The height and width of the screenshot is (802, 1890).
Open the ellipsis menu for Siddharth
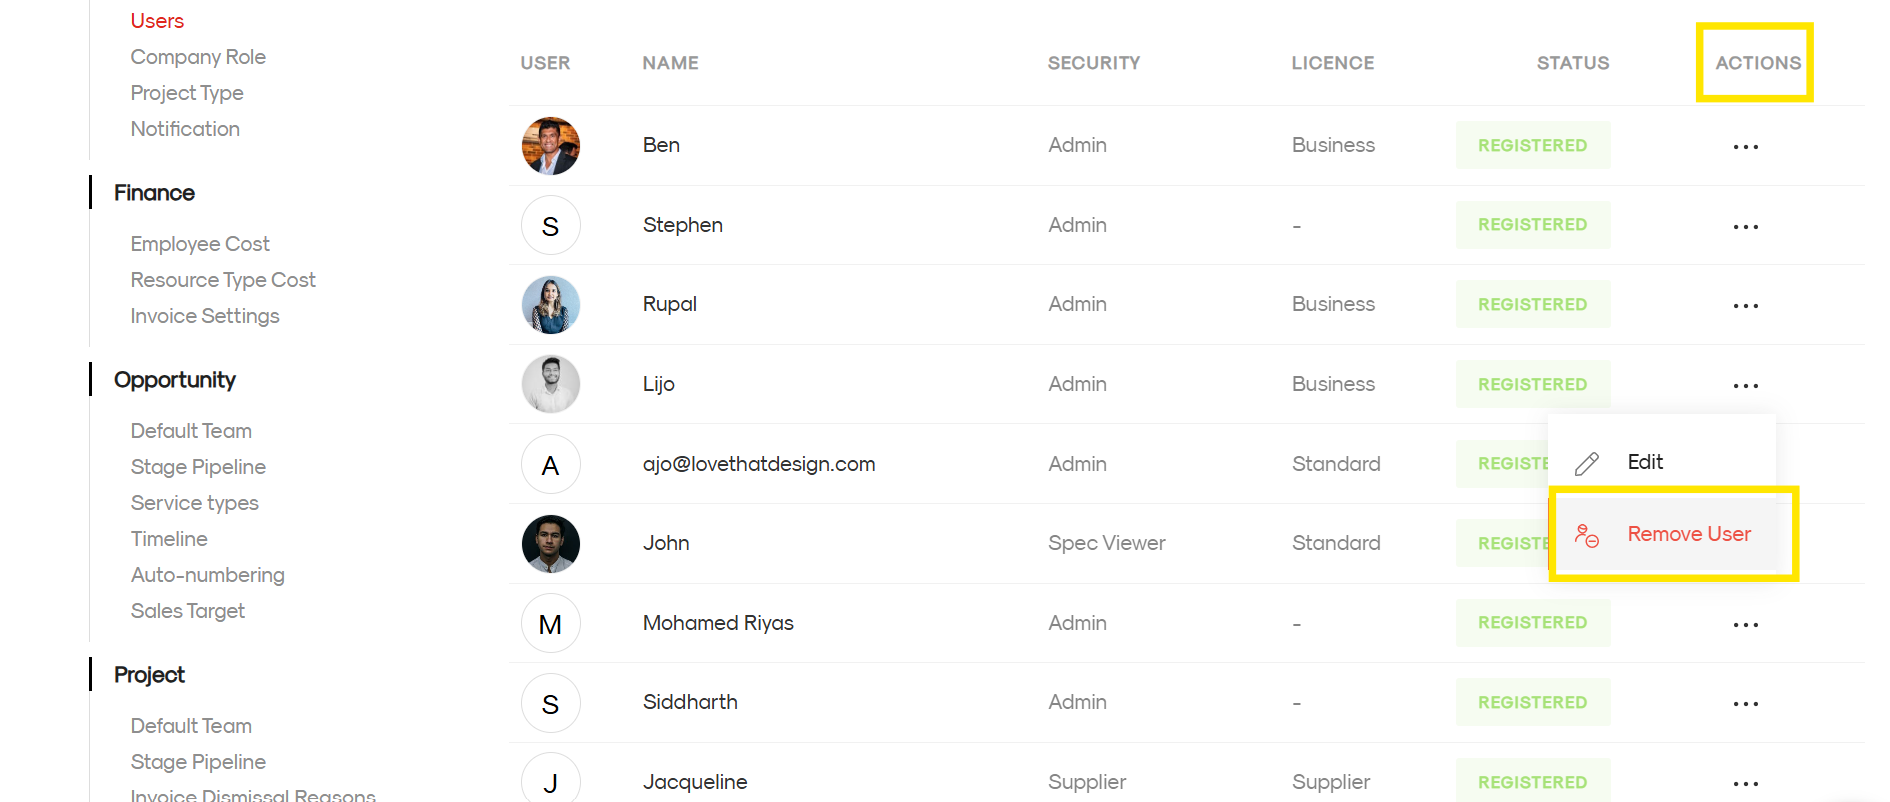pos(1745,703)
